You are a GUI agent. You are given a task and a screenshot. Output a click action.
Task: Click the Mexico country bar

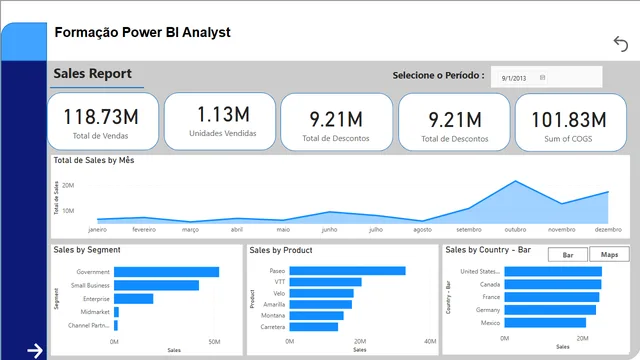[x=545, y=322]
